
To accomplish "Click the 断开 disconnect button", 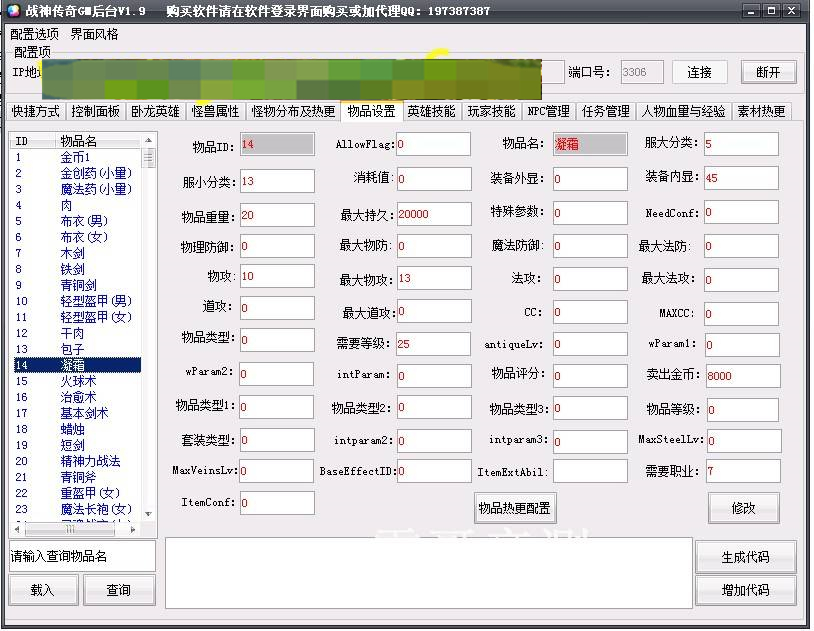I will click(768, 71).
